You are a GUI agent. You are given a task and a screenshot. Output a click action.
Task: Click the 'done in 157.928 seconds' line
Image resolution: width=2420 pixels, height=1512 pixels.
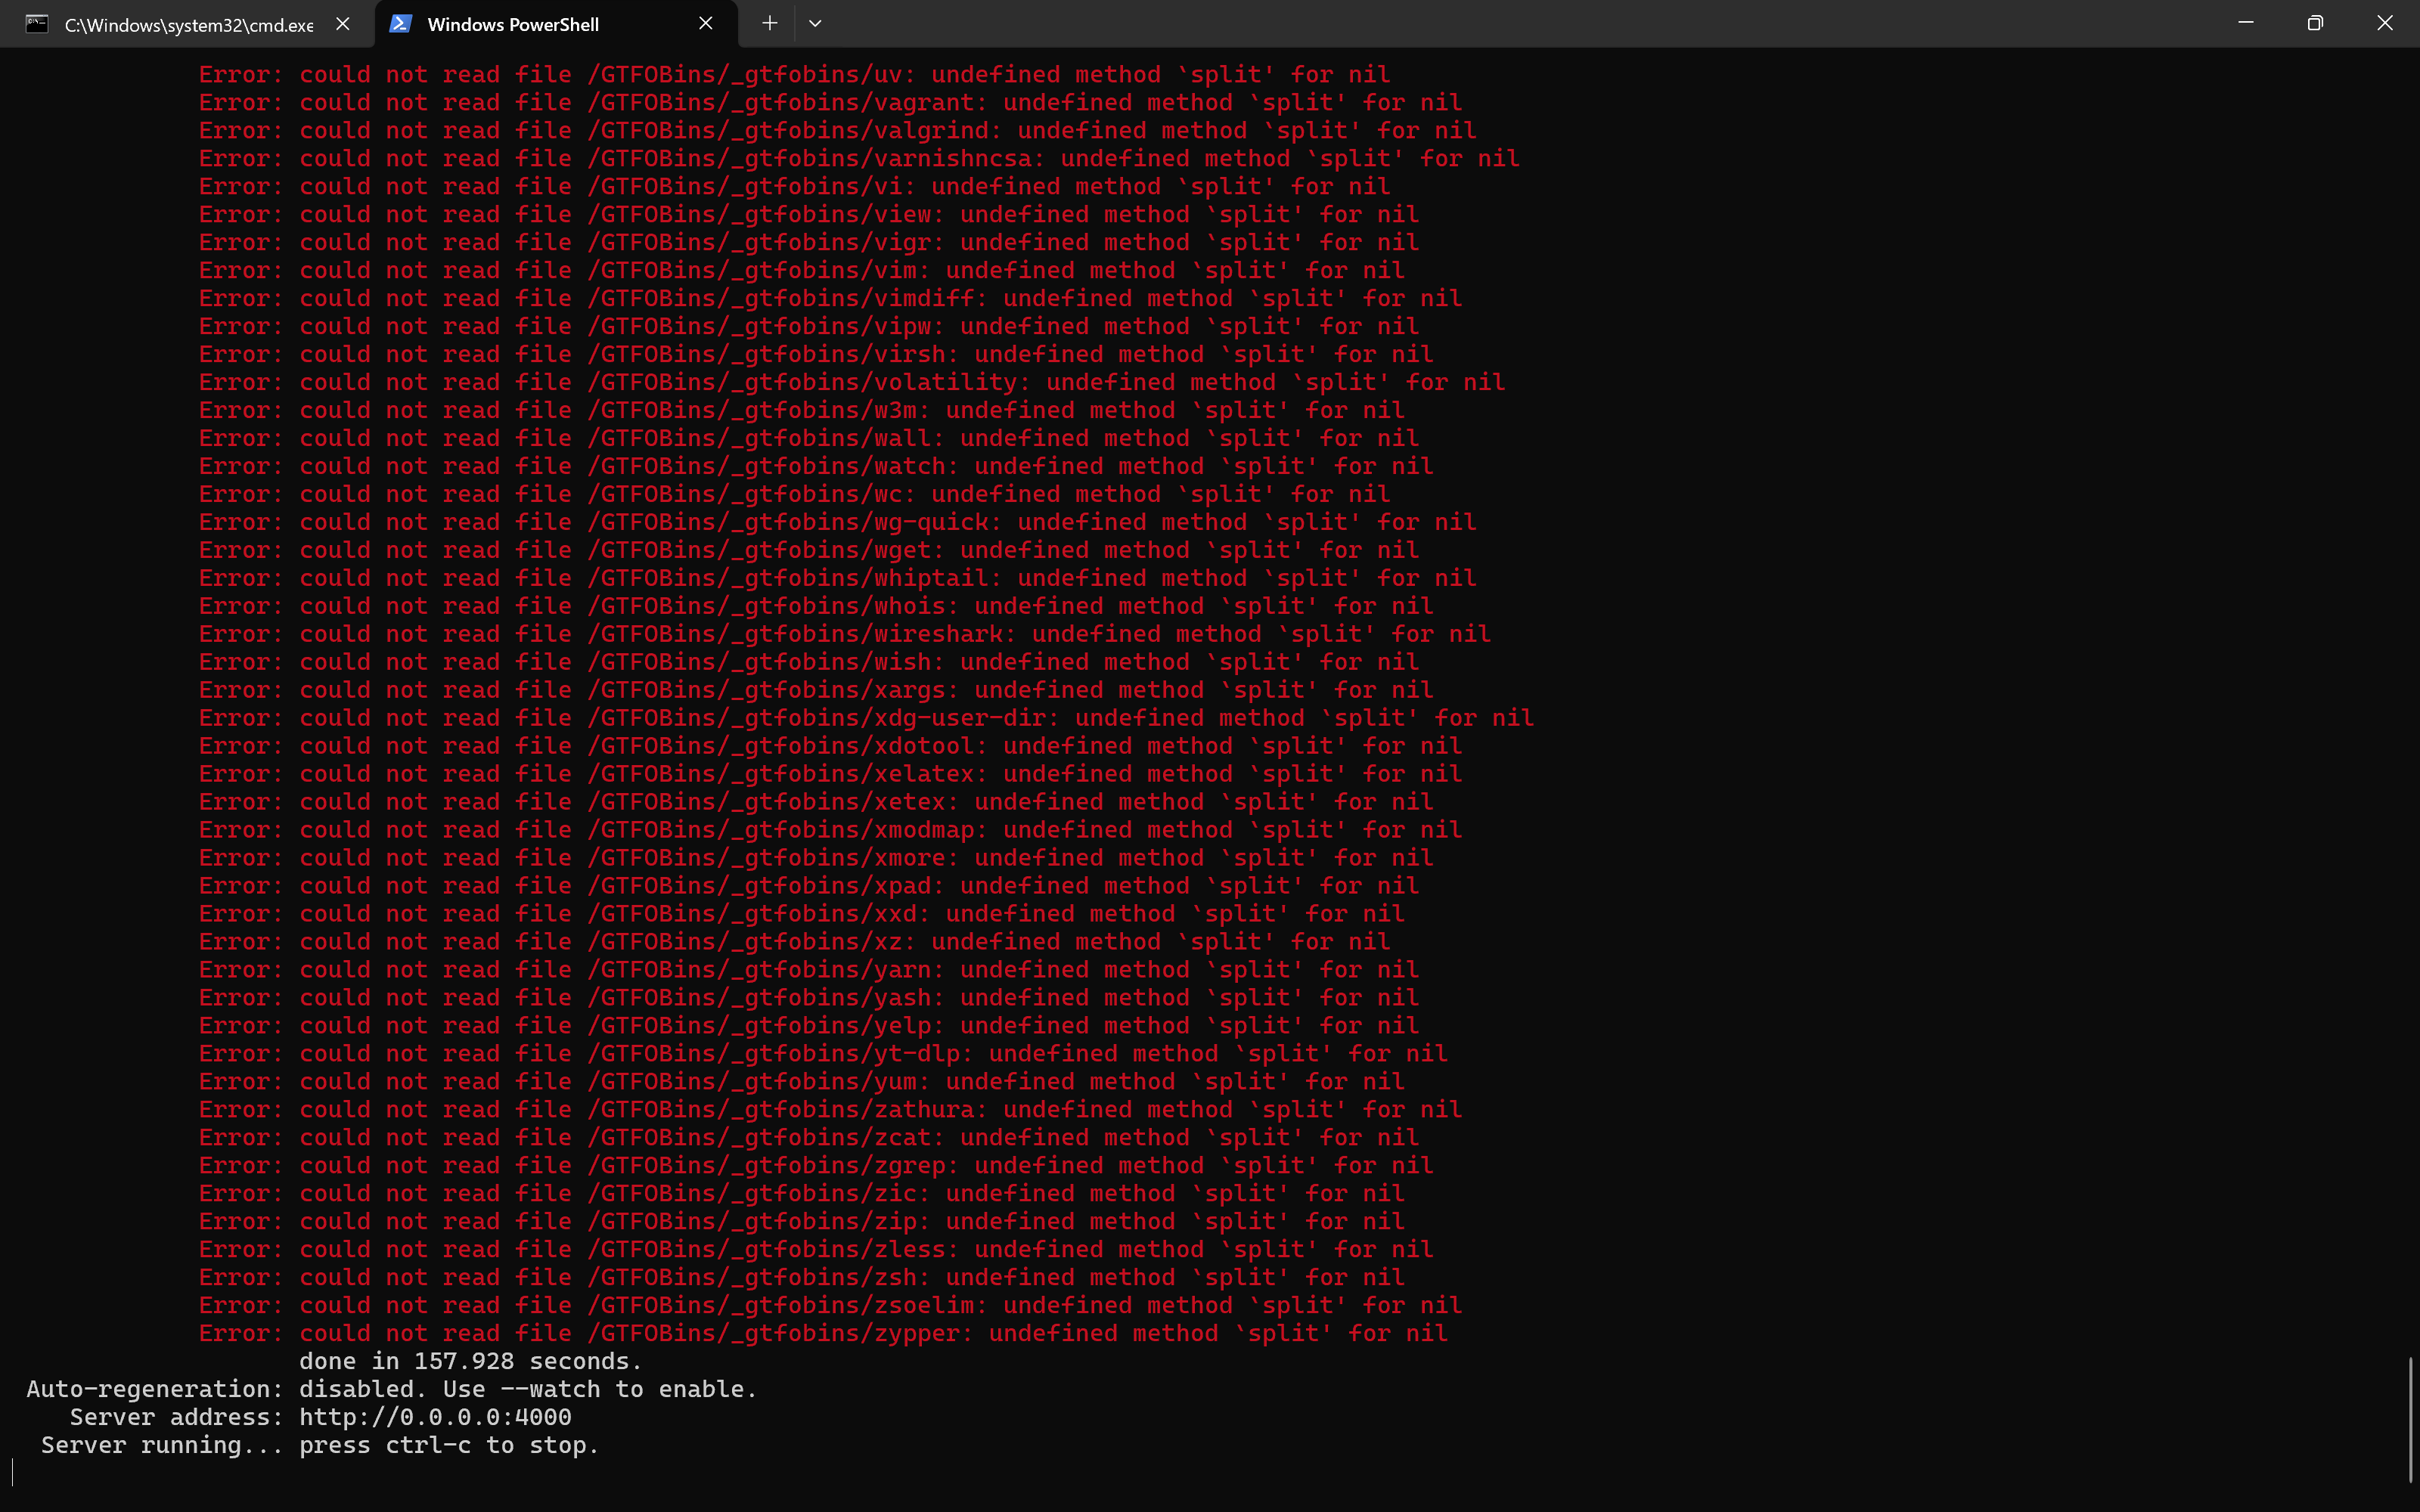point(470,1361)
